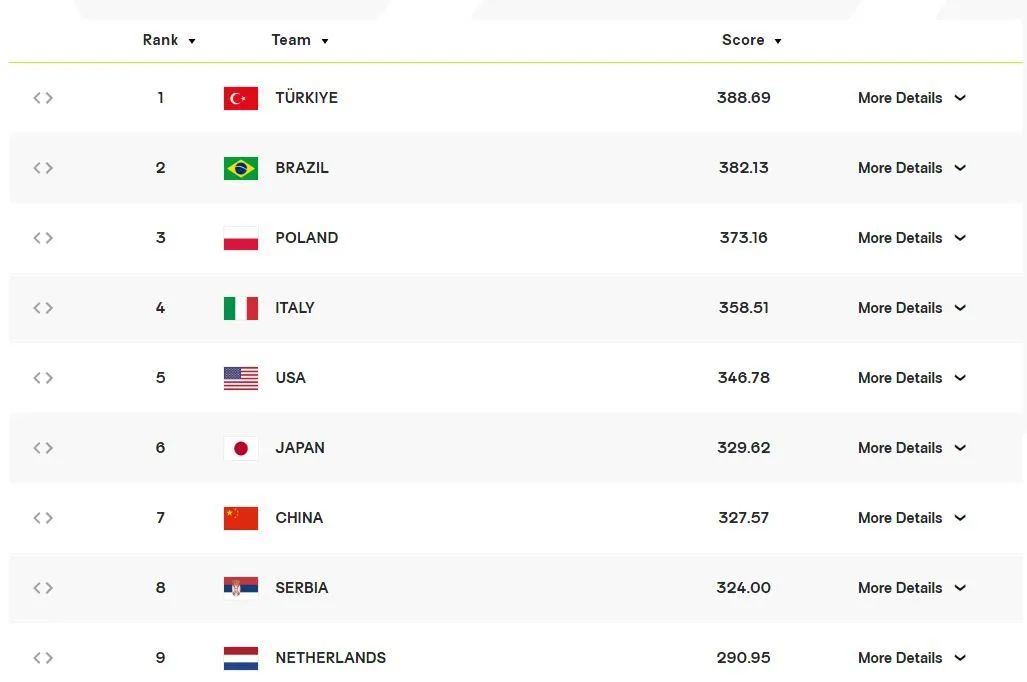Expand More Details for Brazil
This screenshot has width=1027, height=682.
click(x=912, y=168)
